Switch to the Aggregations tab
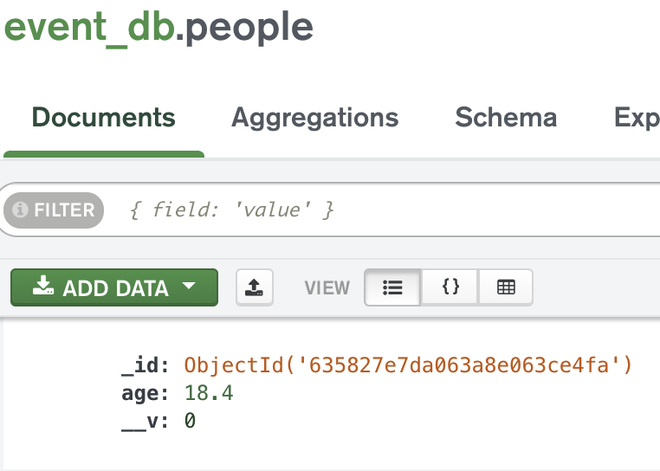 tap(315, 118)
